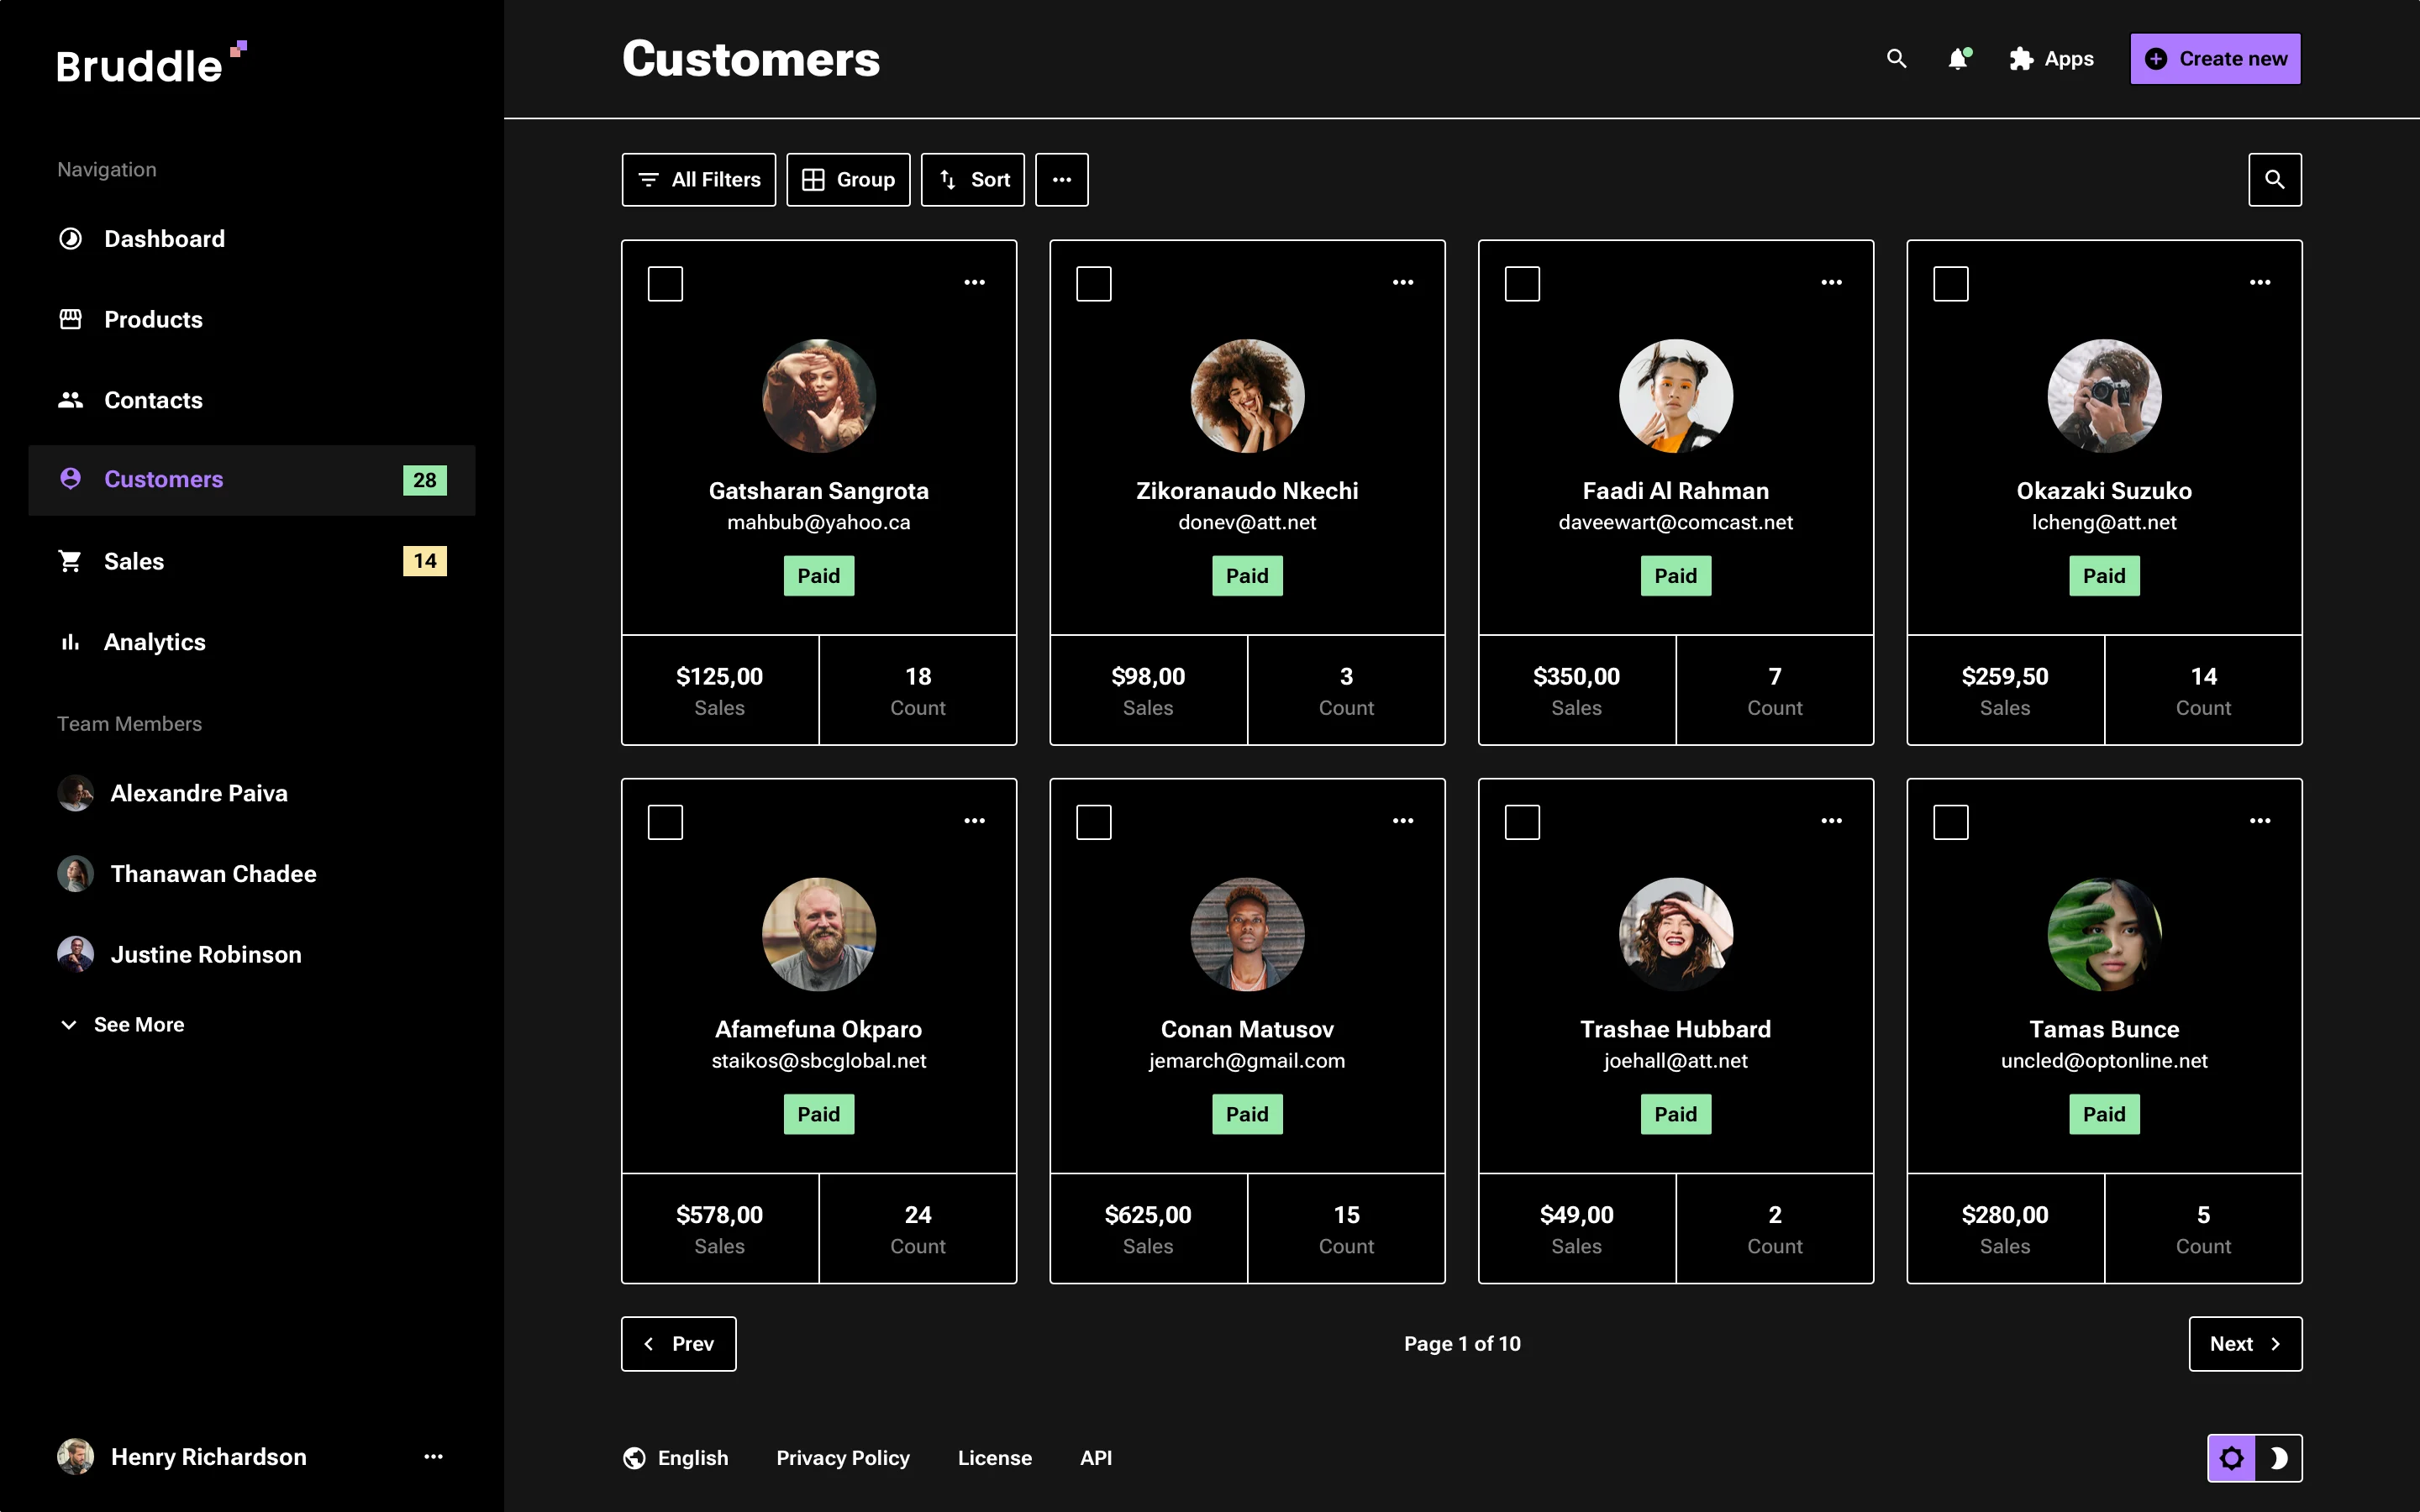This screenshot has width=2420, height=1512.
Task: Expand the See More team members list
Action: tap(121, 1024)
